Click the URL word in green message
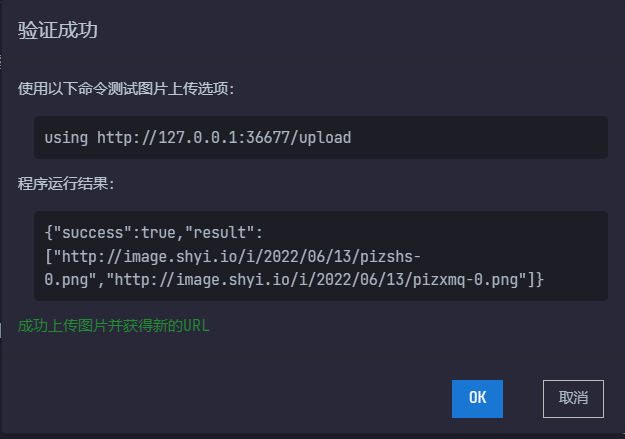The width and height of the screenshot is (625, 439). click(196, 326)
